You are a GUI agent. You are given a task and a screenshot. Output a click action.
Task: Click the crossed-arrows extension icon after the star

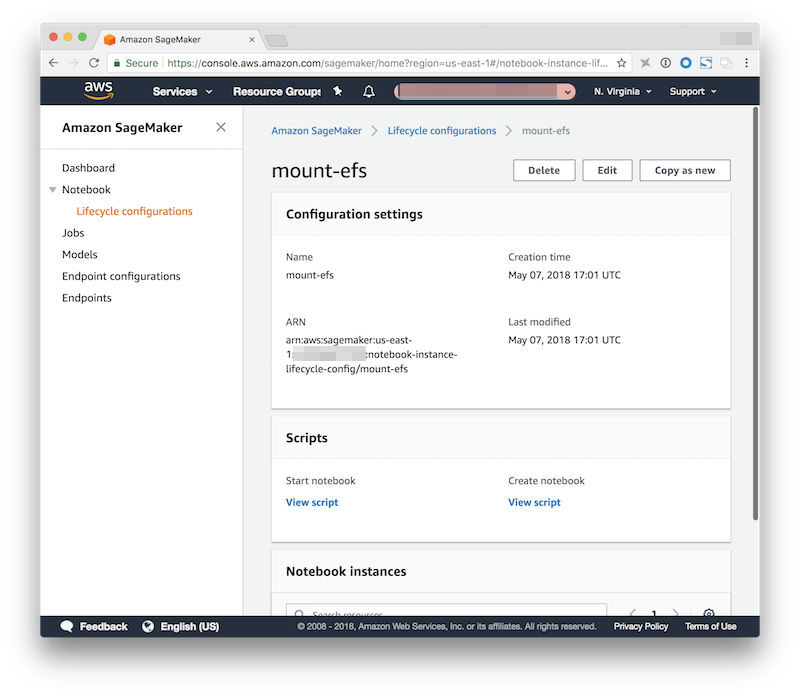(645, 63)
